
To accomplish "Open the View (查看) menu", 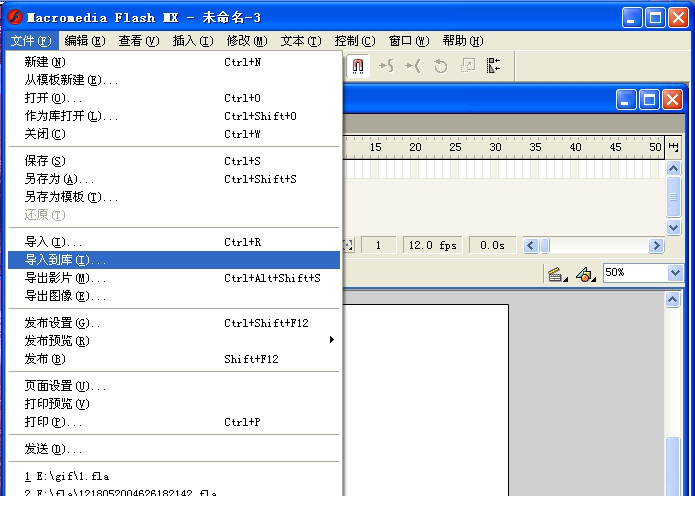I will (x=139, y=41).
